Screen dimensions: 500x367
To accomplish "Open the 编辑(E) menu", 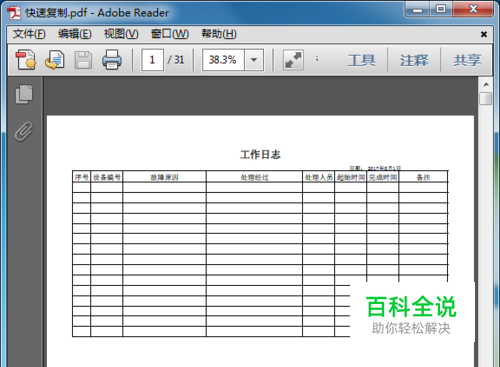I will (75, 34).
